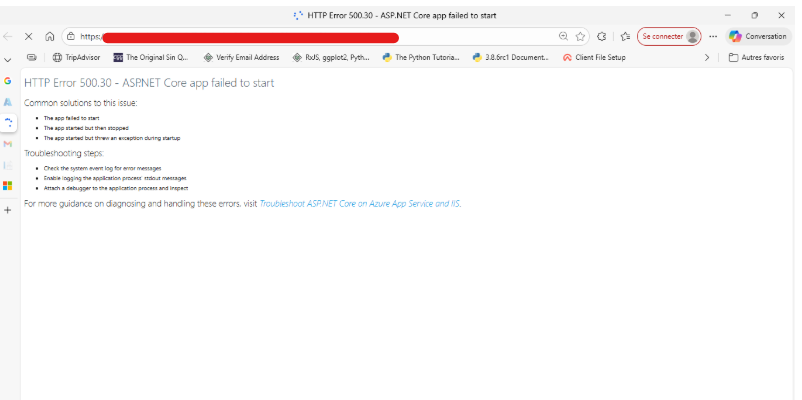Click the HTTP Error 500.30 page heading

[149, 83]
